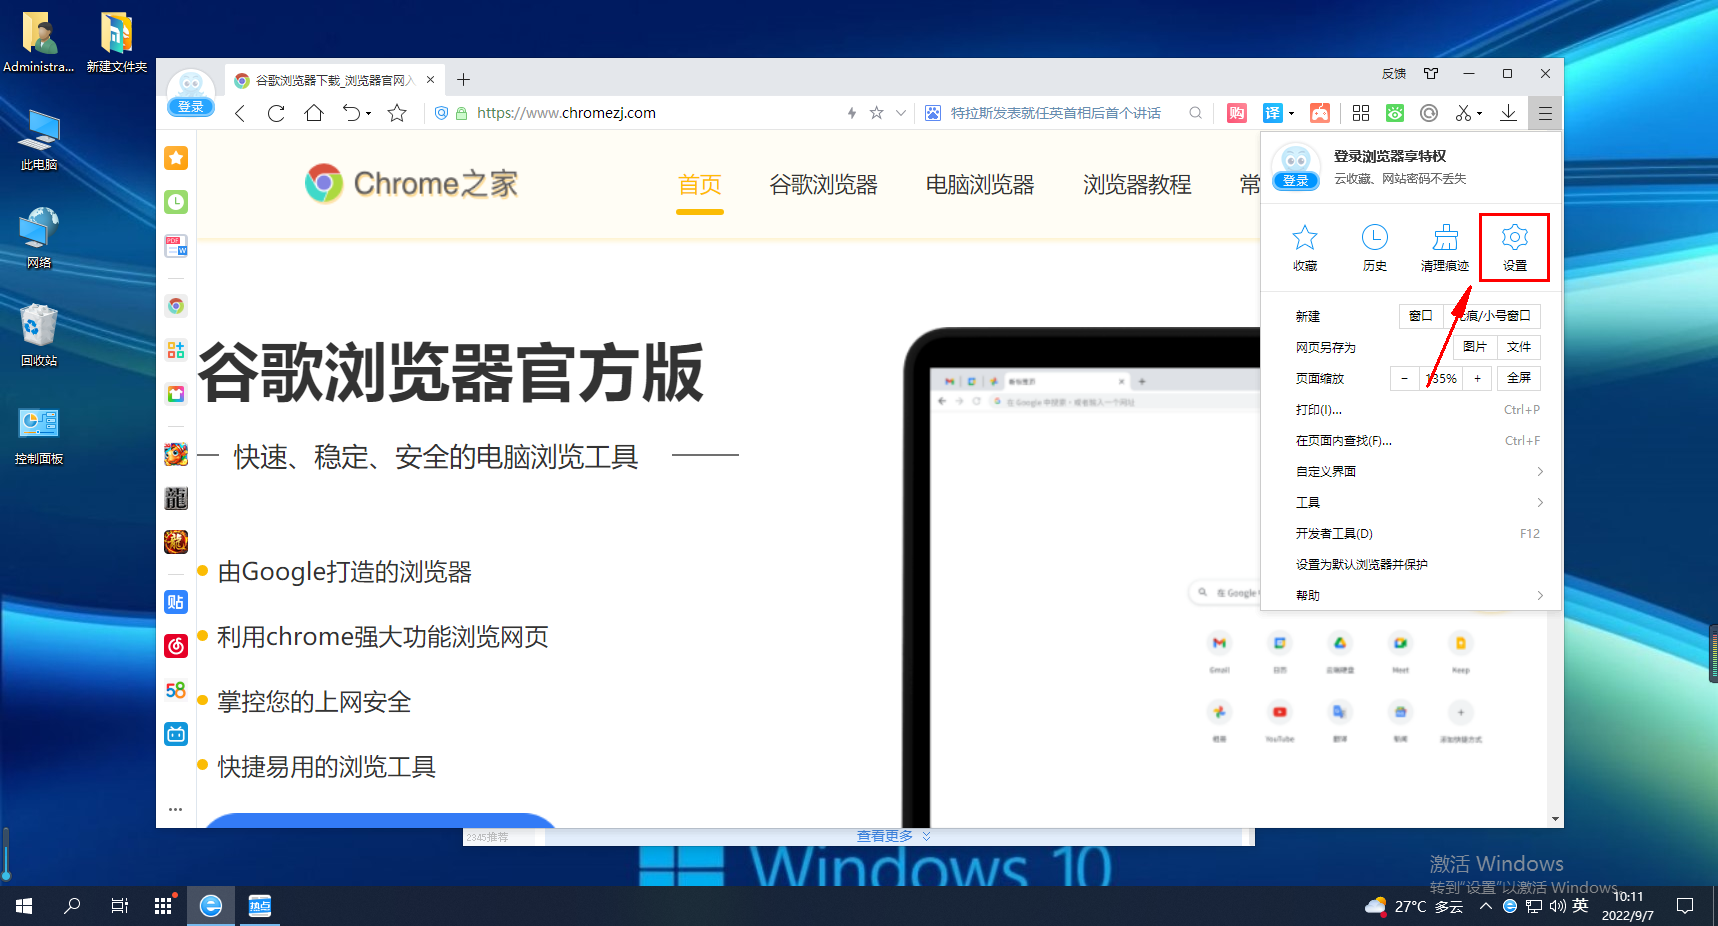Image resolution: width=1718 pixels, height=926 pixels.
Task: Click the Chrome icon in the sidebar
Action: pyautogui.click(x=176, y=306)
